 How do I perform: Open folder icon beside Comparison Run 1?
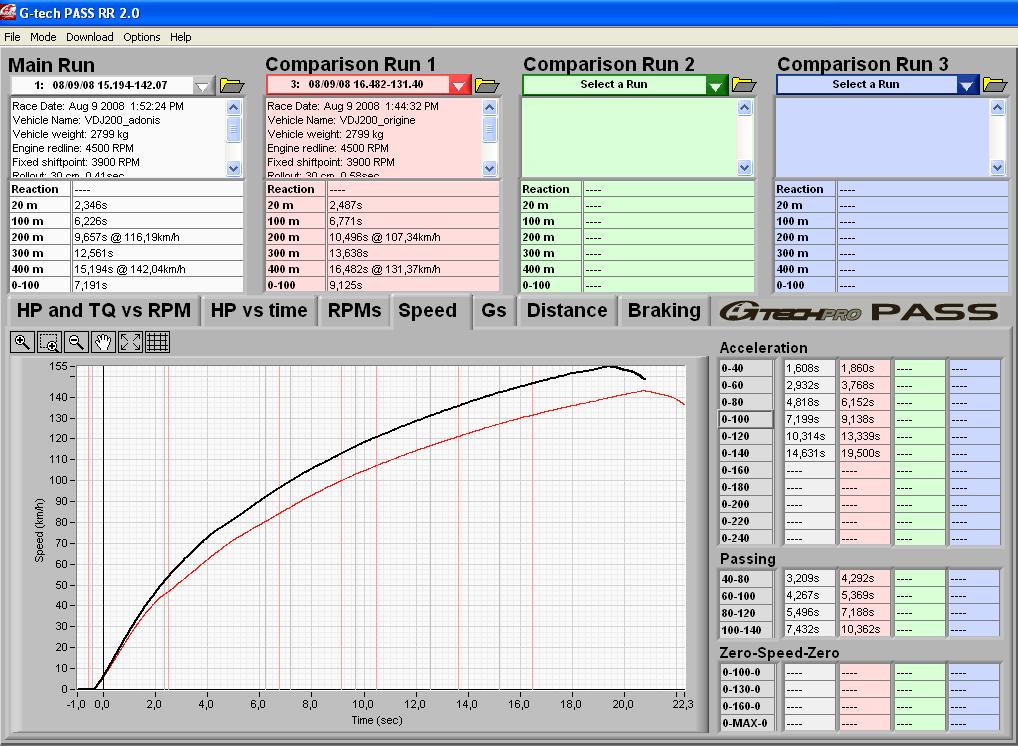point(487,85)
